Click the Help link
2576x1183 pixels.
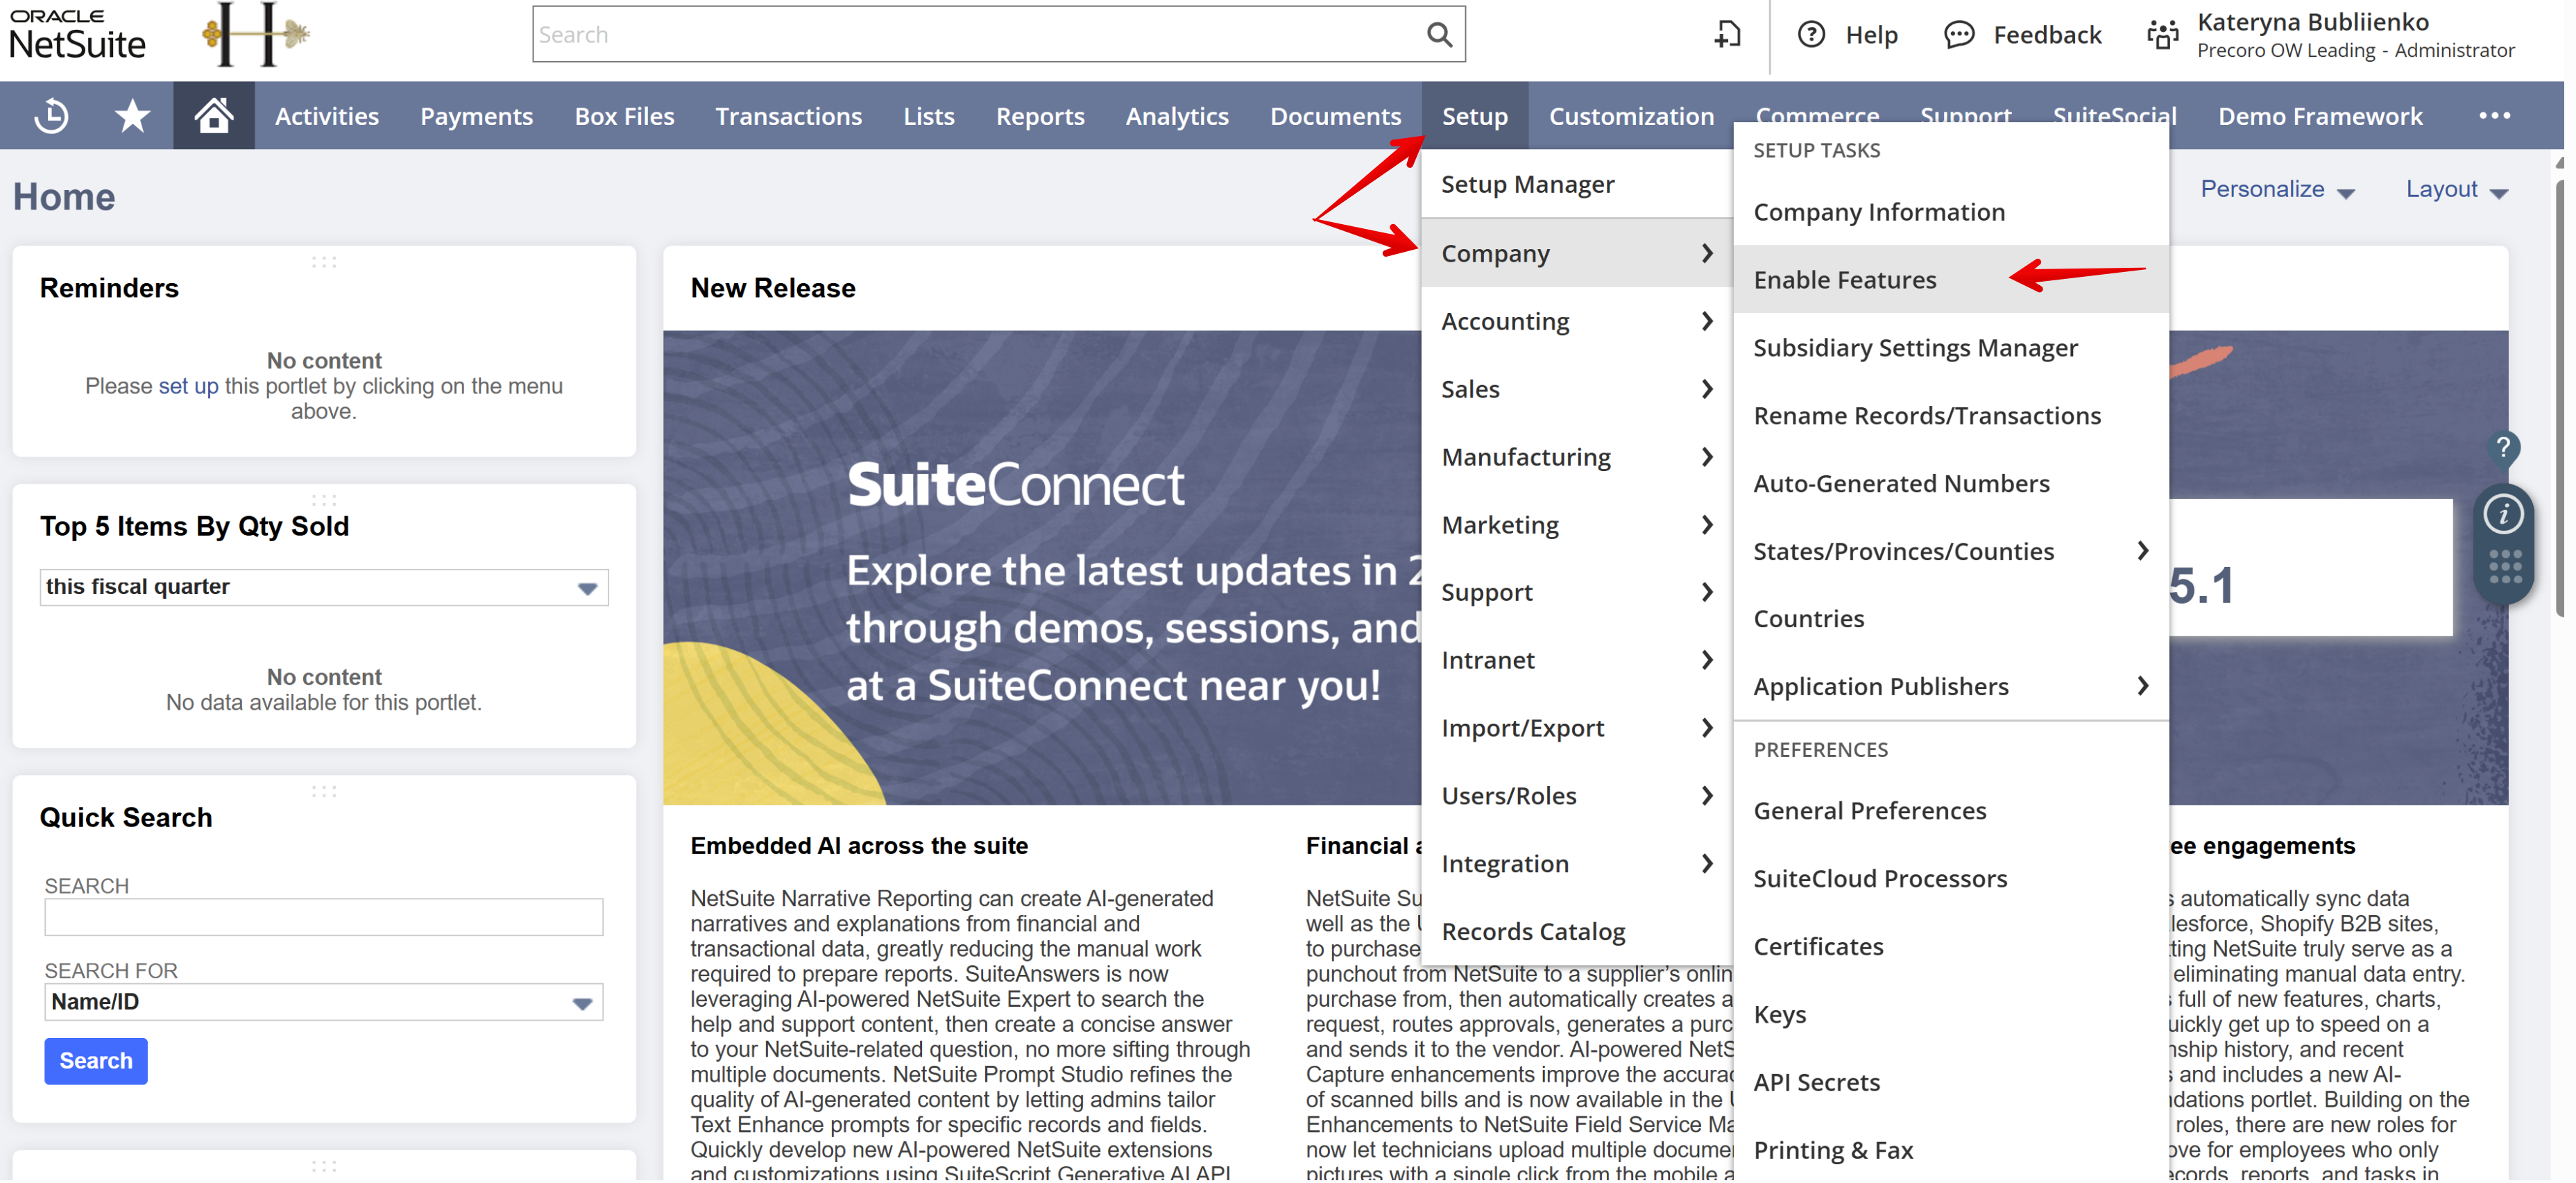(1871, 35)
